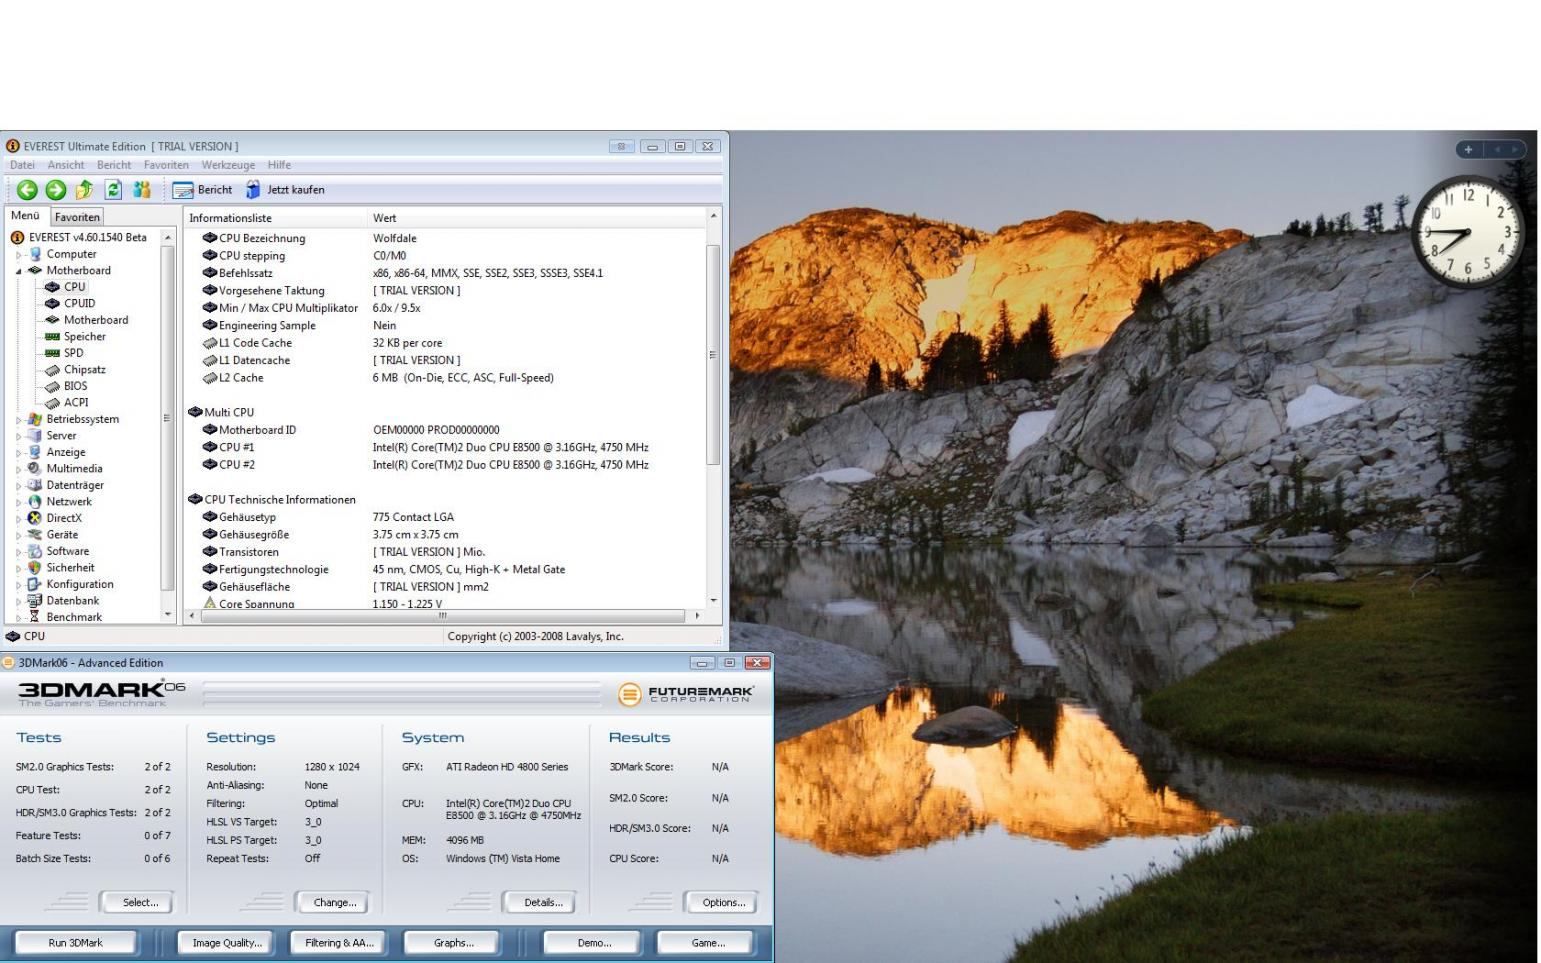This screenshot has height=963, width=1541.
Task: Click the green Forward arrow in EVEREST toolbar
Action: point(56,190)
